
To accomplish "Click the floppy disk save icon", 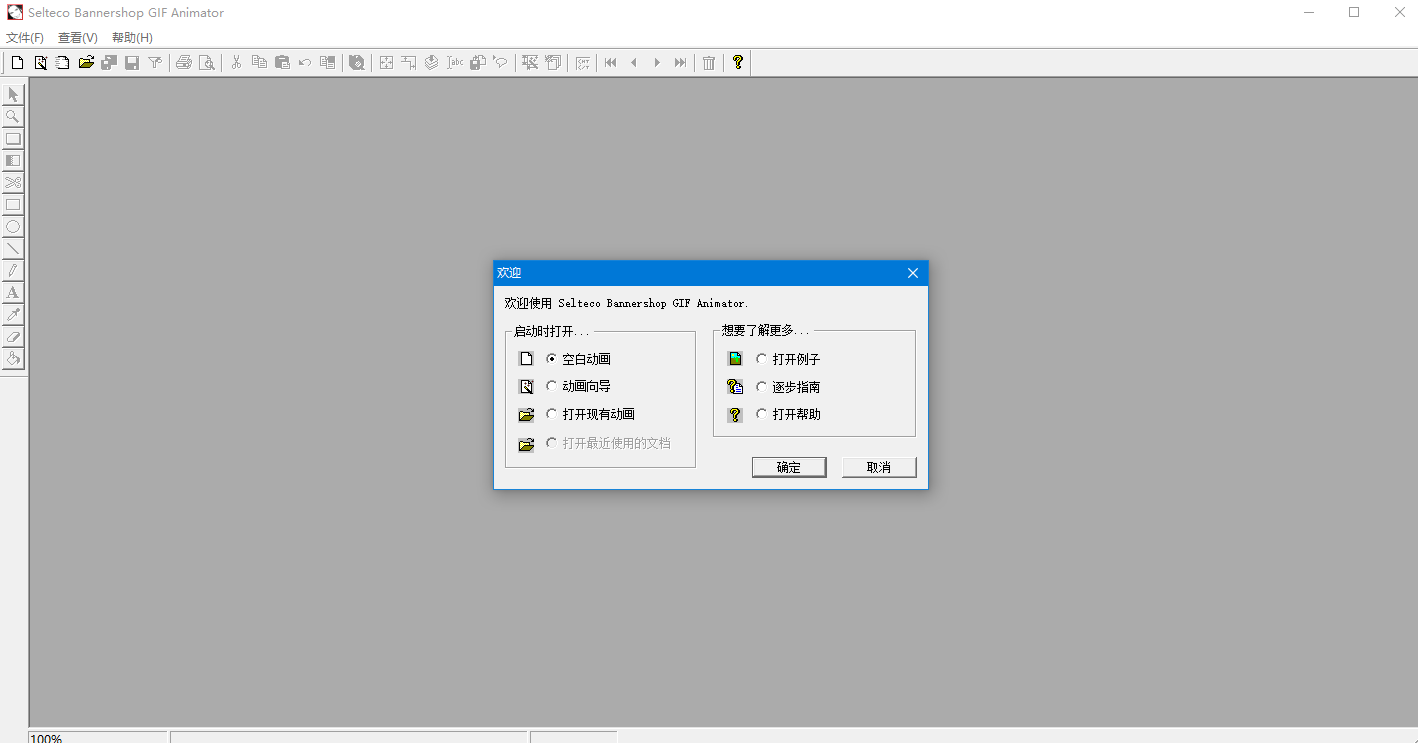I will coord(132,63).
